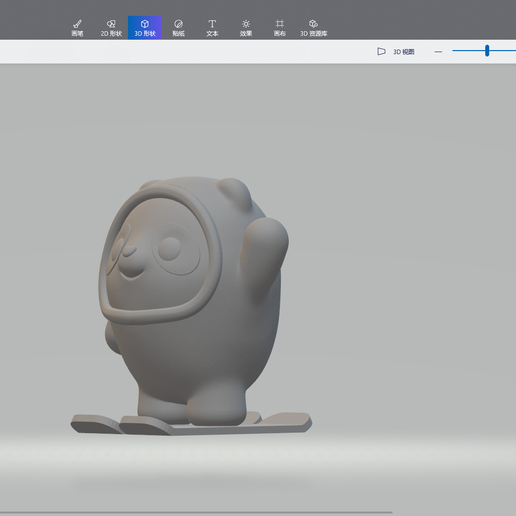Select the 3D panda mascot model
Image resolution: width=516 pixels, height=516 pixels.
[x=192, y=305]
